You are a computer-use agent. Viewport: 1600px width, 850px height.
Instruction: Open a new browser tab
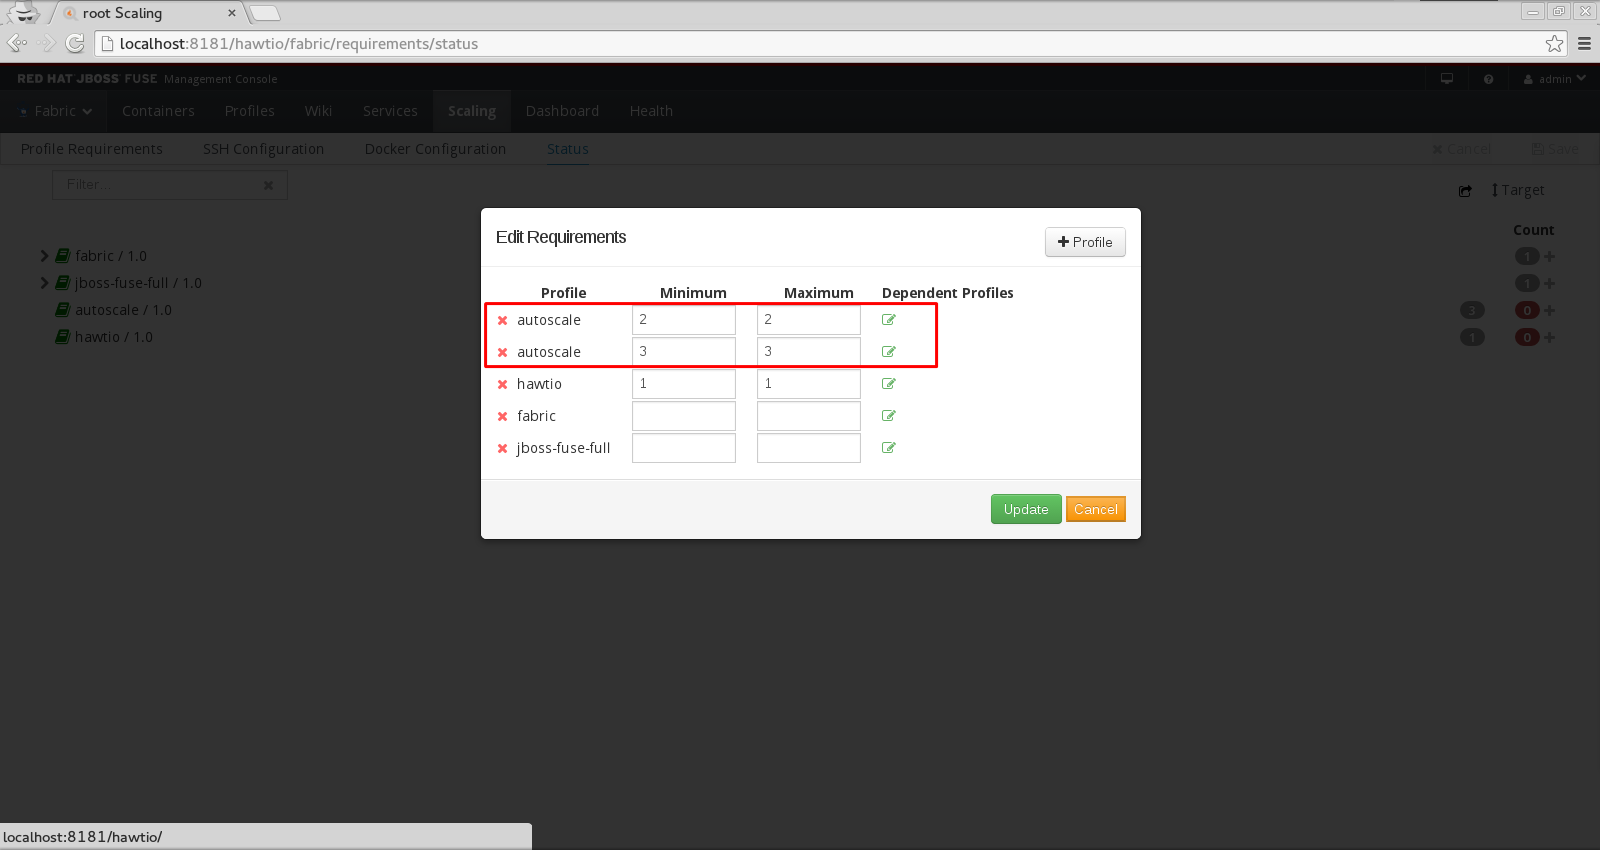coord(264,13)
